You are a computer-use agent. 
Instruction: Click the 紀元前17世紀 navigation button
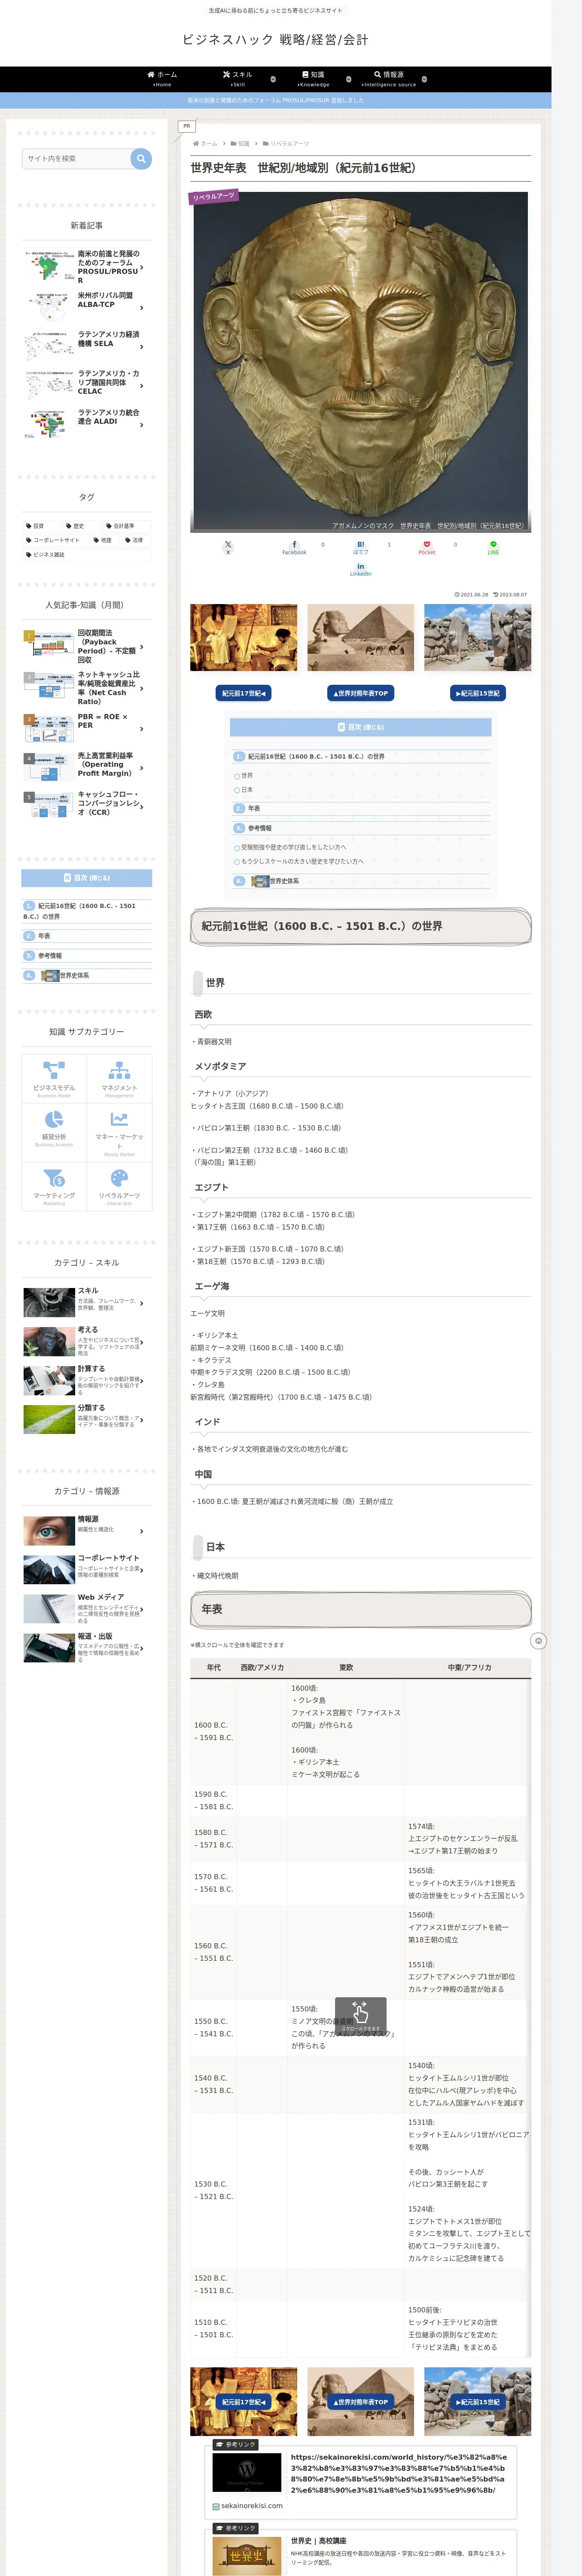(x=243, y=693)
